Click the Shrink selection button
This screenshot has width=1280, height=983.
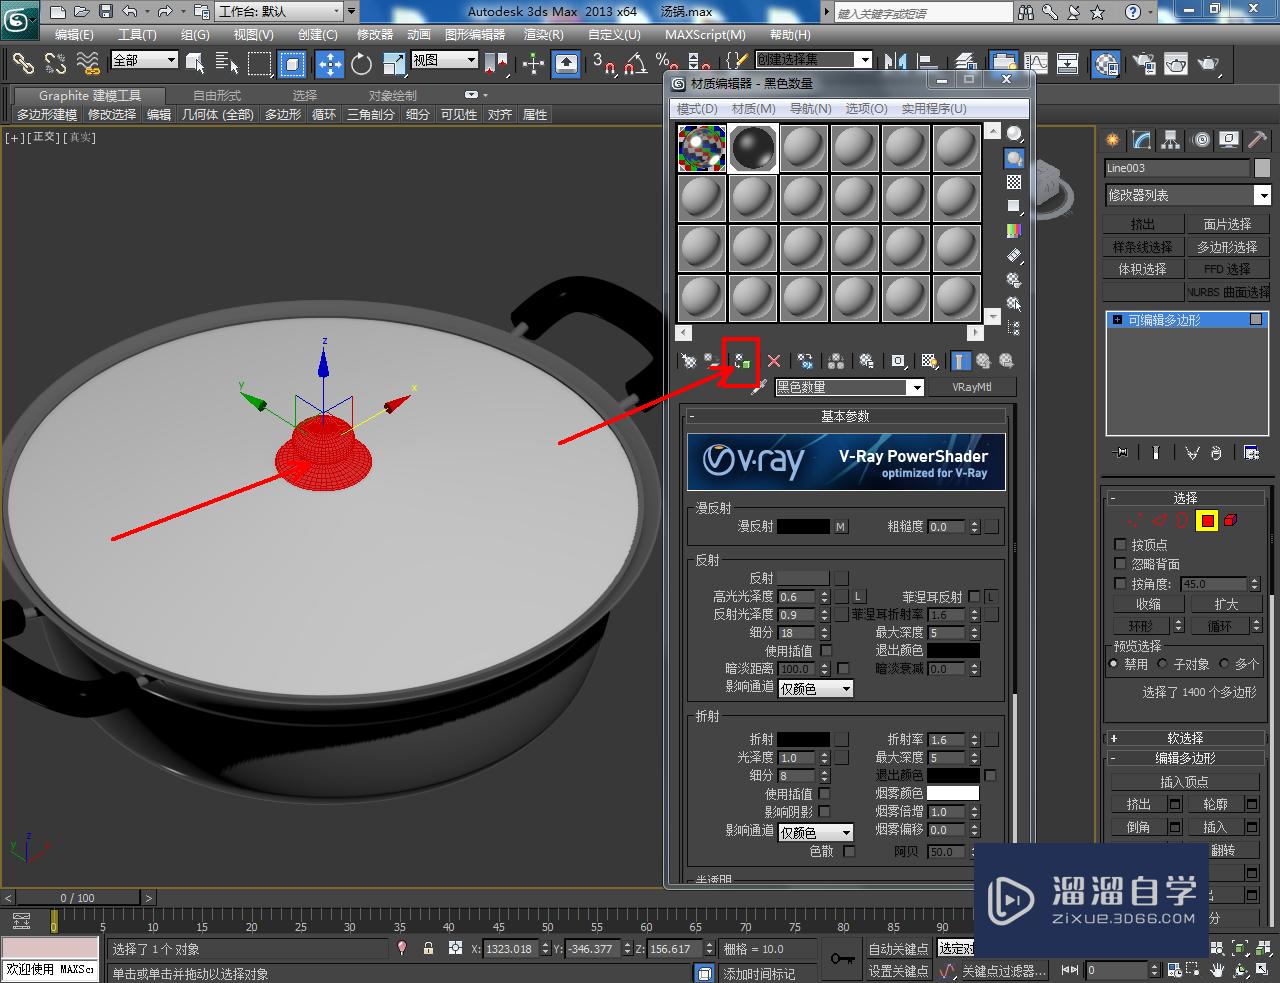[1148, 604]
